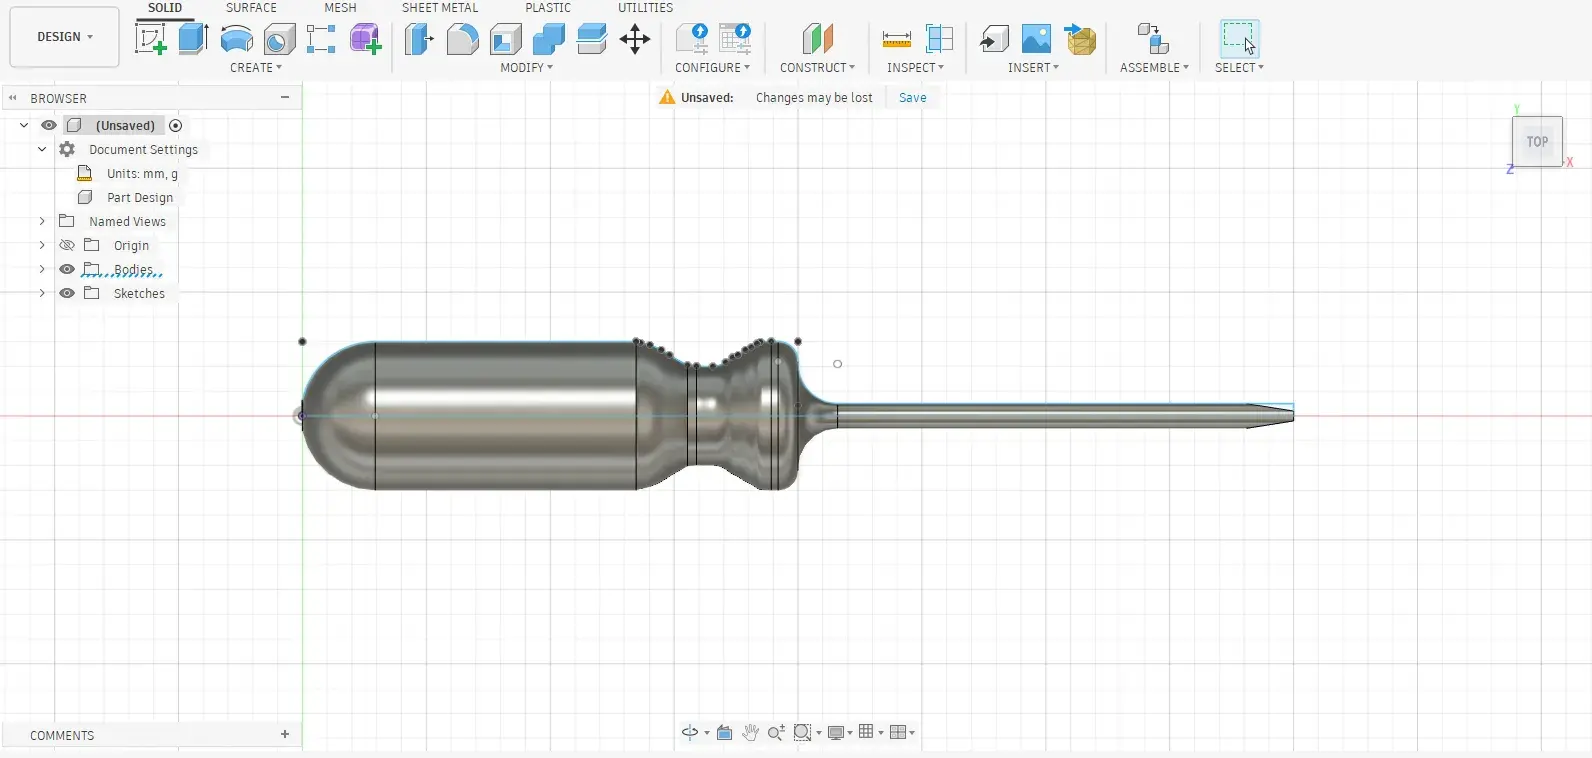Open the CONFIGURE dropdown menu

(712, 68)
